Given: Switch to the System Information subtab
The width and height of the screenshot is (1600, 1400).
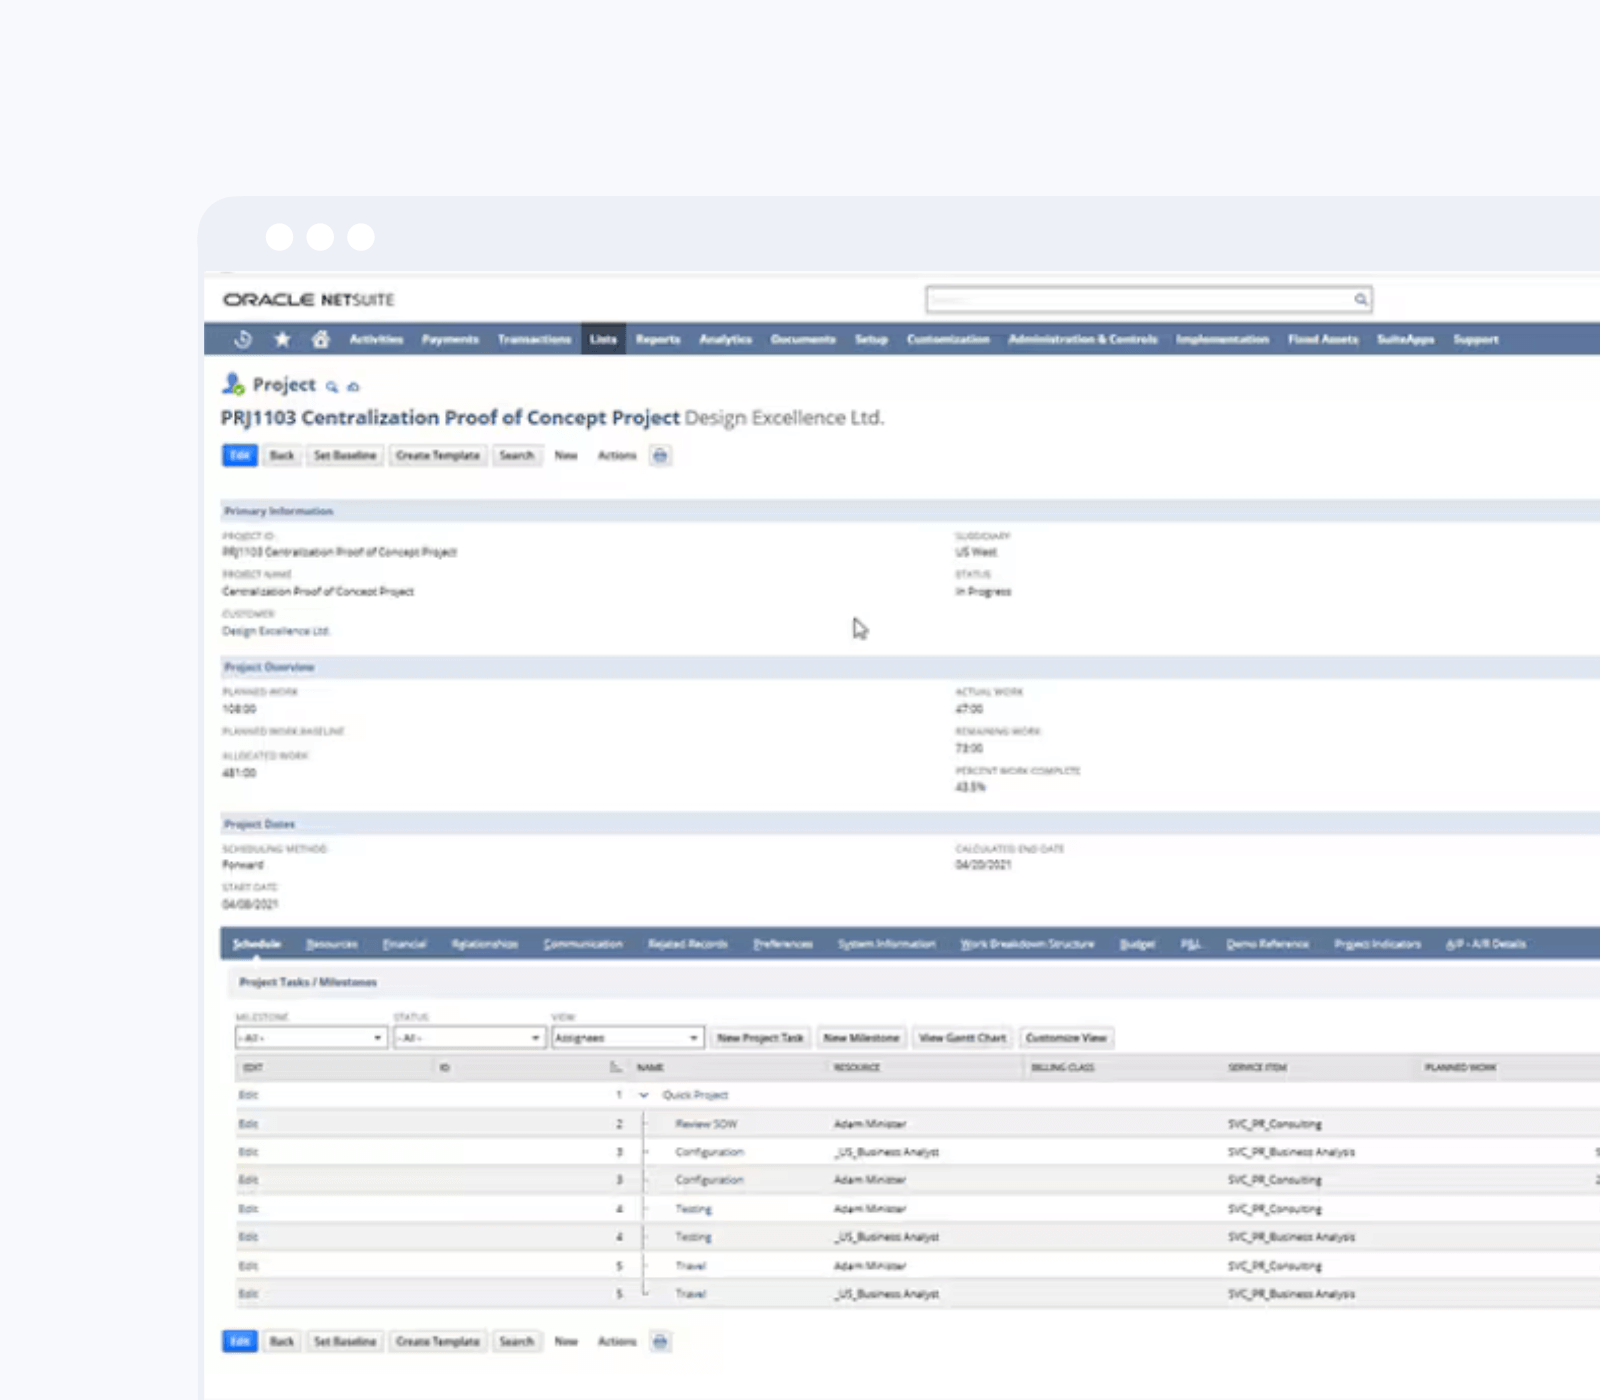Looking at the screenshot, I should tap(887, 944).
